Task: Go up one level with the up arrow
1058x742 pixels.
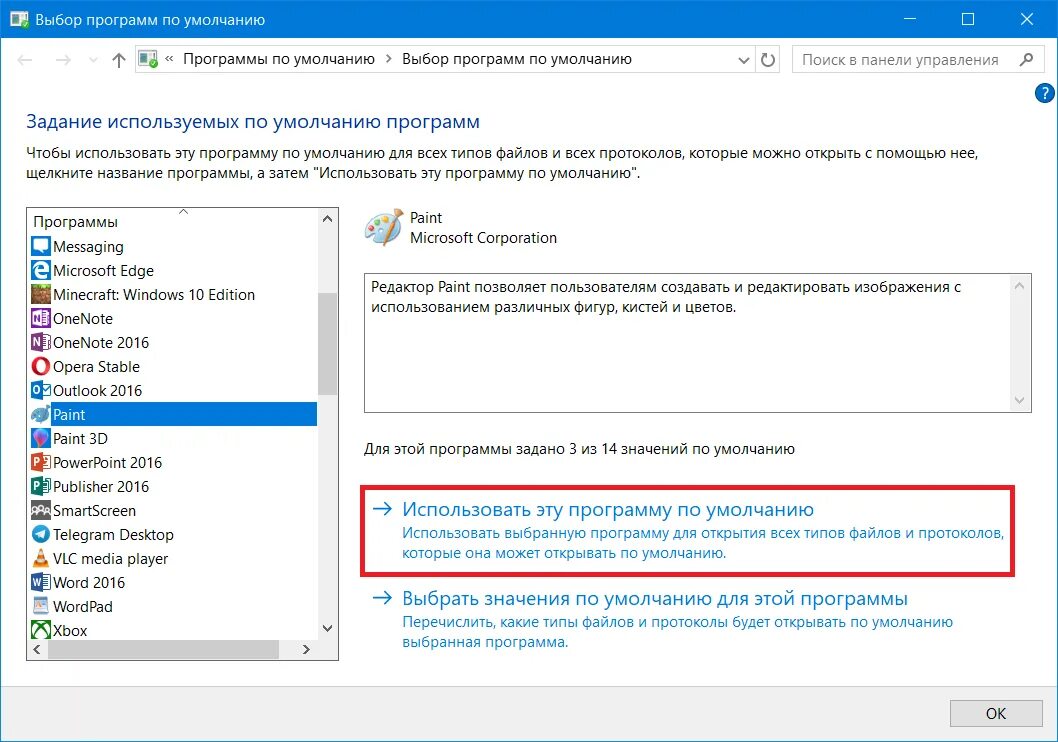Action: click(119, 60)
